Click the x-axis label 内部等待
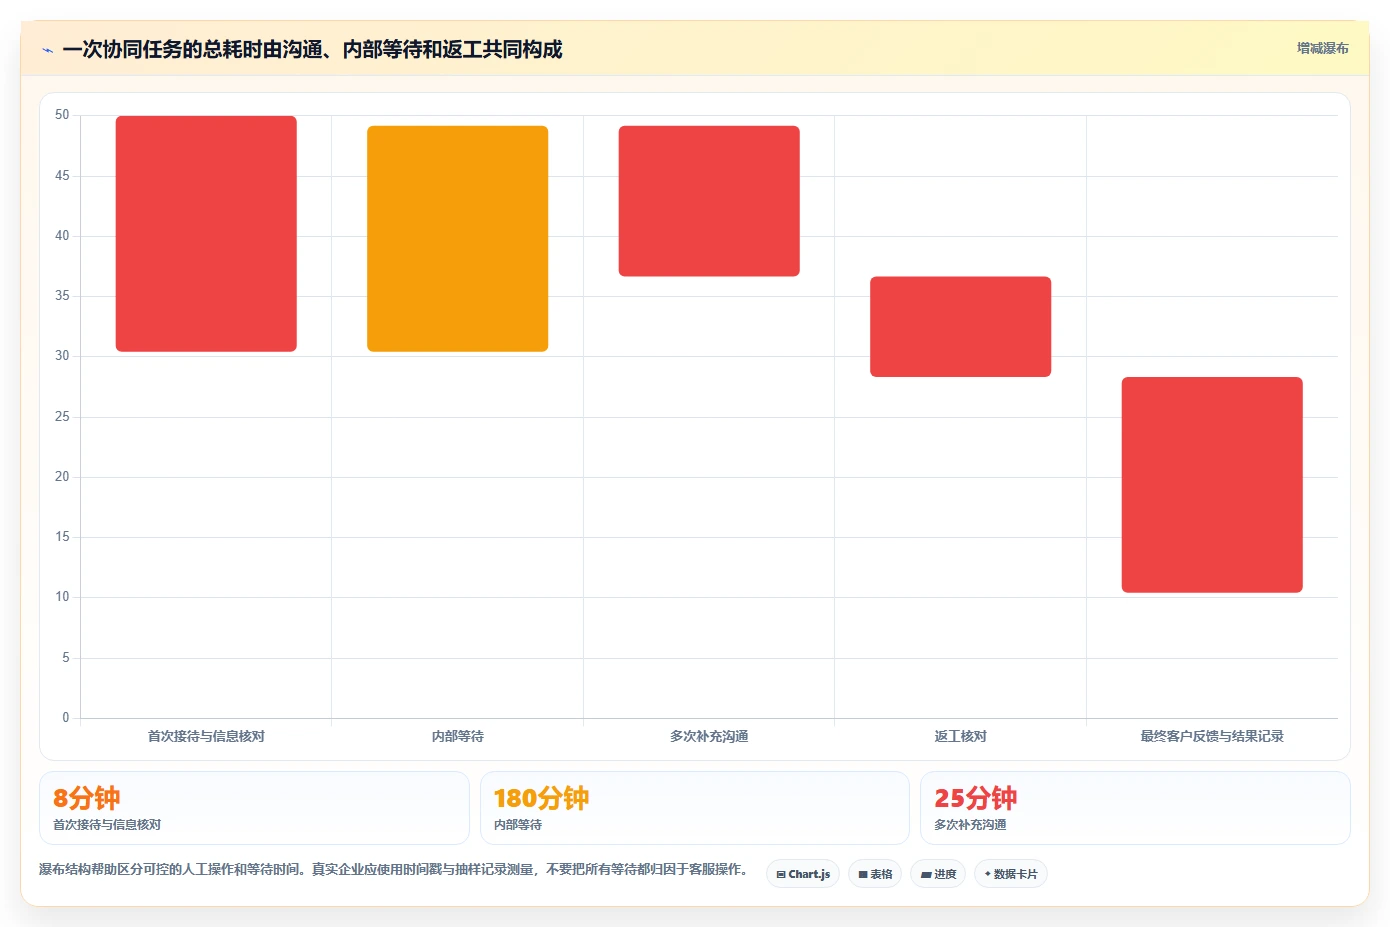Screen dimensions: 1390x927 pyautogui.click(x=457, y=736)
